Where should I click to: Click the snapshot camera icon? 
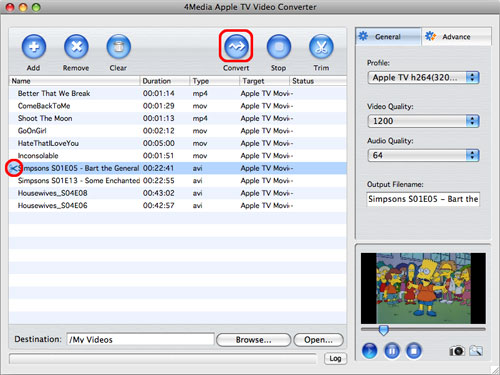(456, 351)
